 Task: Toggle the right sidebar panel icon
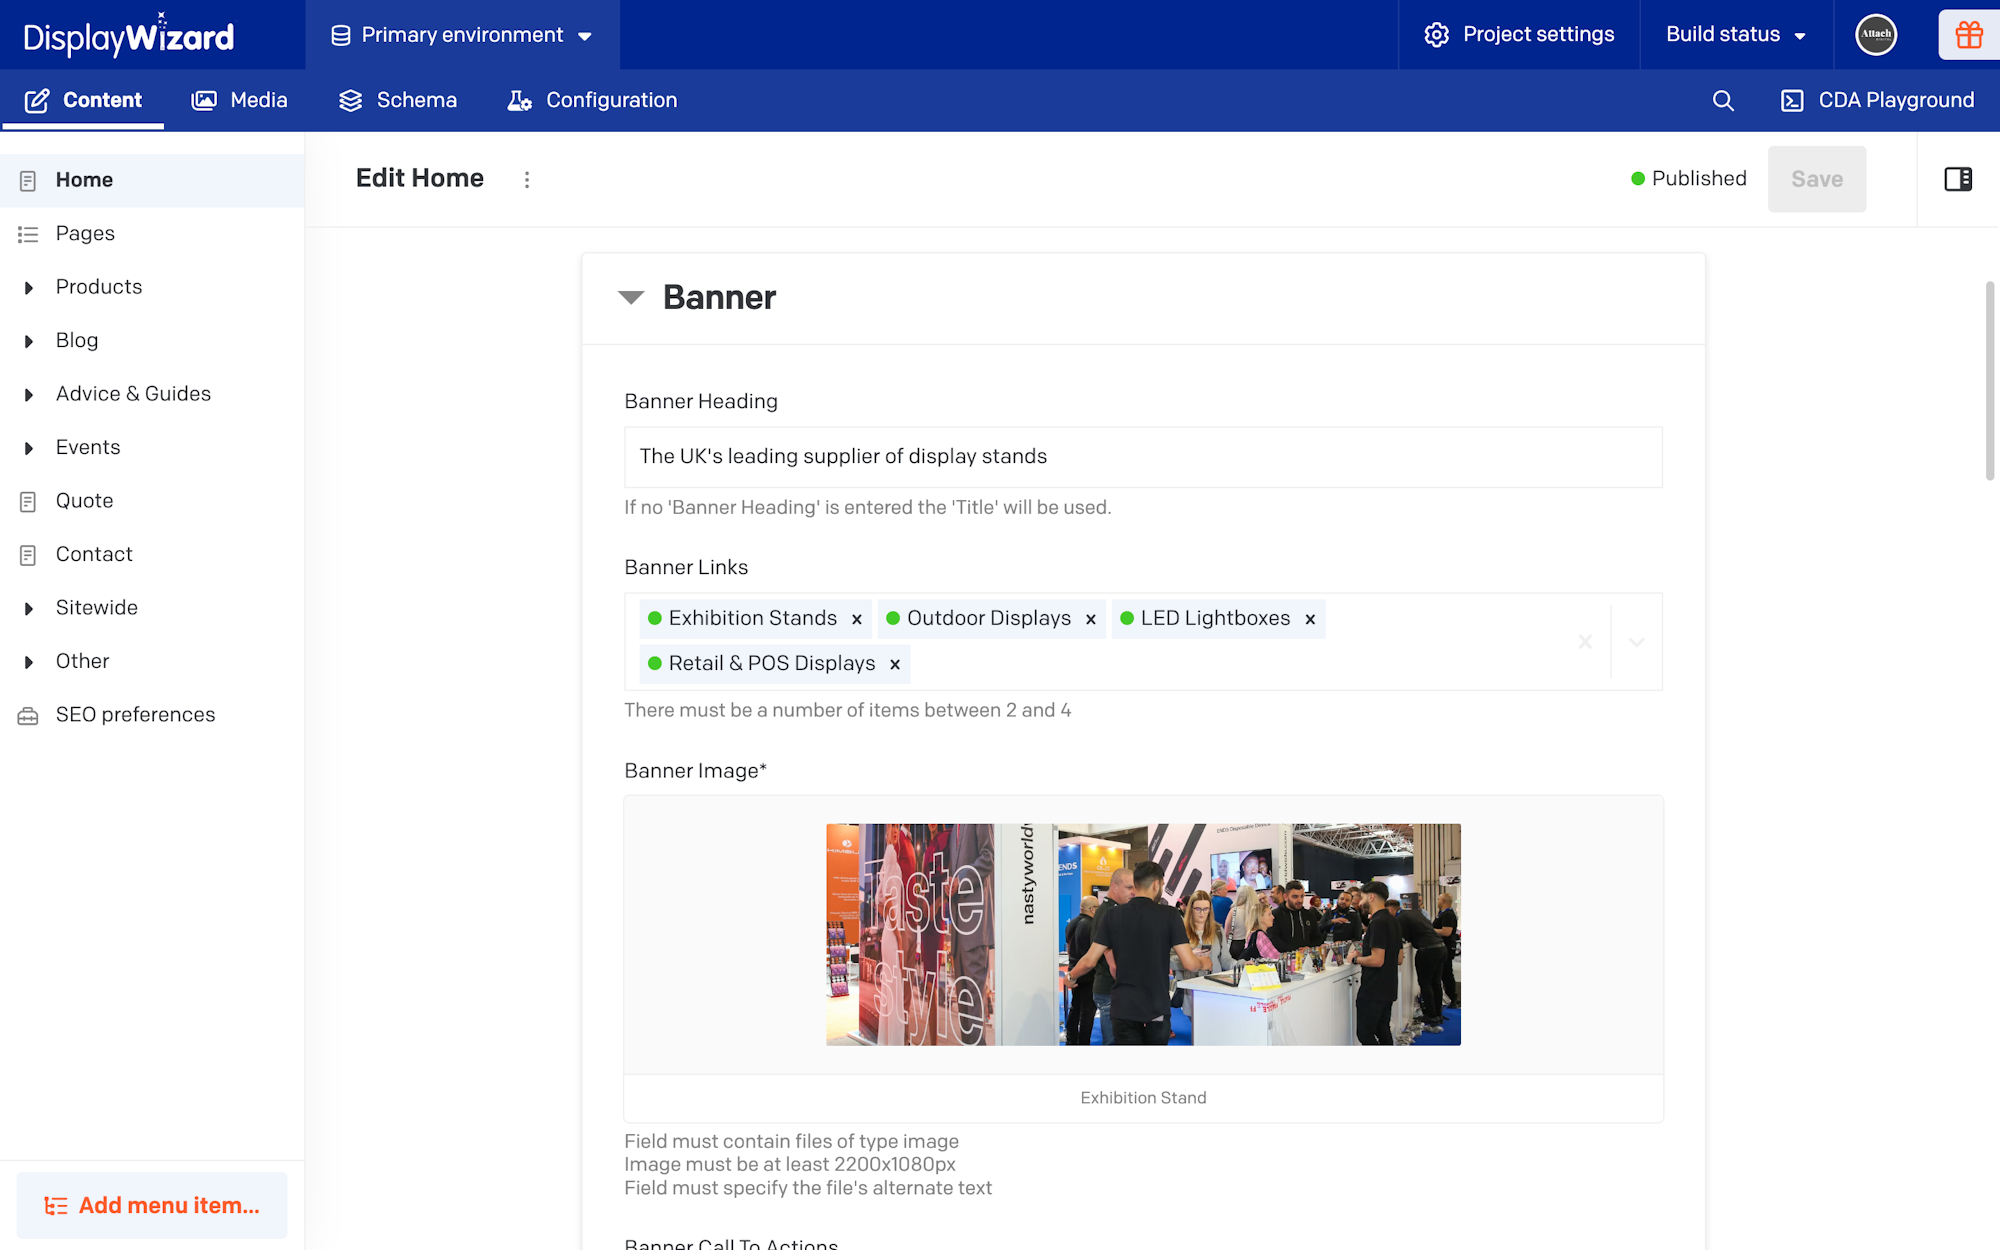tap(1958, 179)
